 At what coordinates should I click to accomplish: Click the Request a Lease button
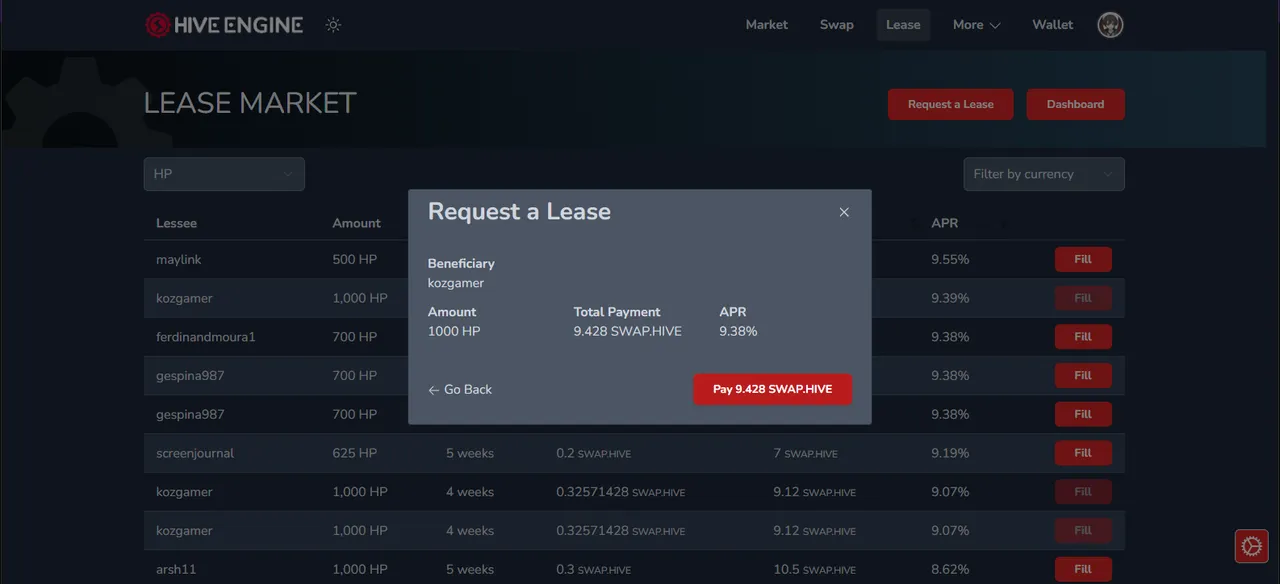(x=951, y=104)
